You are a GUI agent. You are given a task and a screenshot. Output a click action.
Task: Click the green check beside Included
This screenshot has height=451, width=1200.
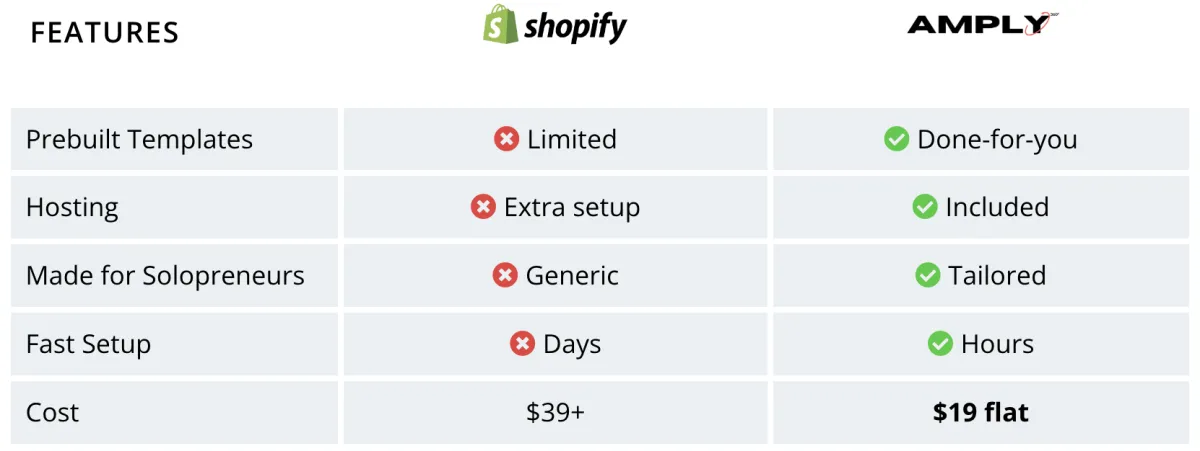pos(924,207)
